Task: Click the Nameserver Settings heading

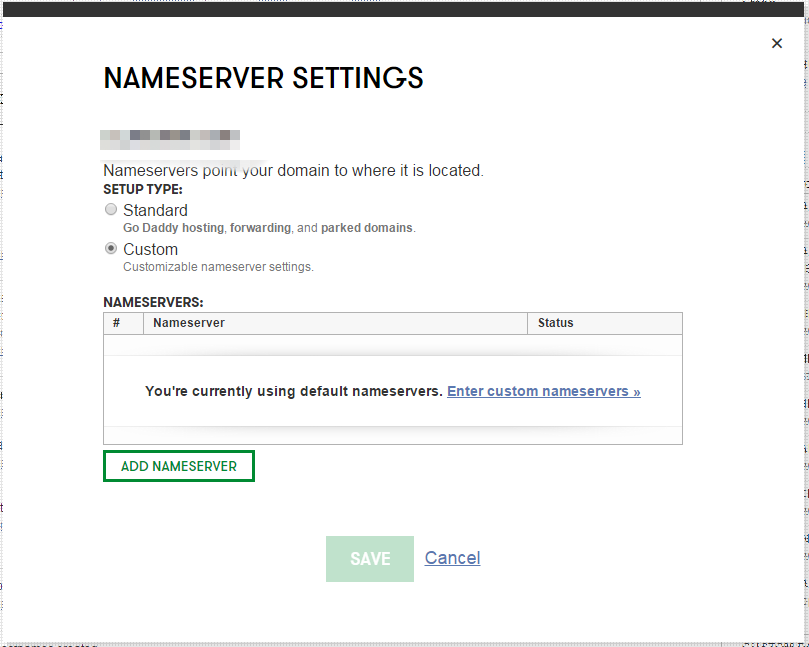Action: point(264,78)
